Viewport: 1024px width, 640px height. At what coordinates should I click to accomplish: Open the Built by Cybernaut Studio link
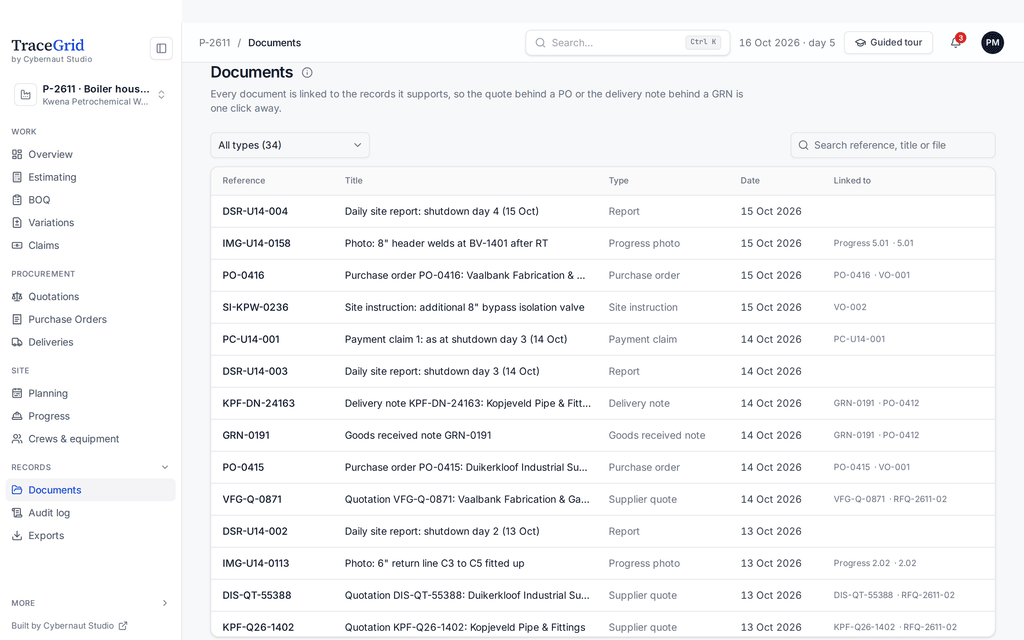click(x=69, y=626)
